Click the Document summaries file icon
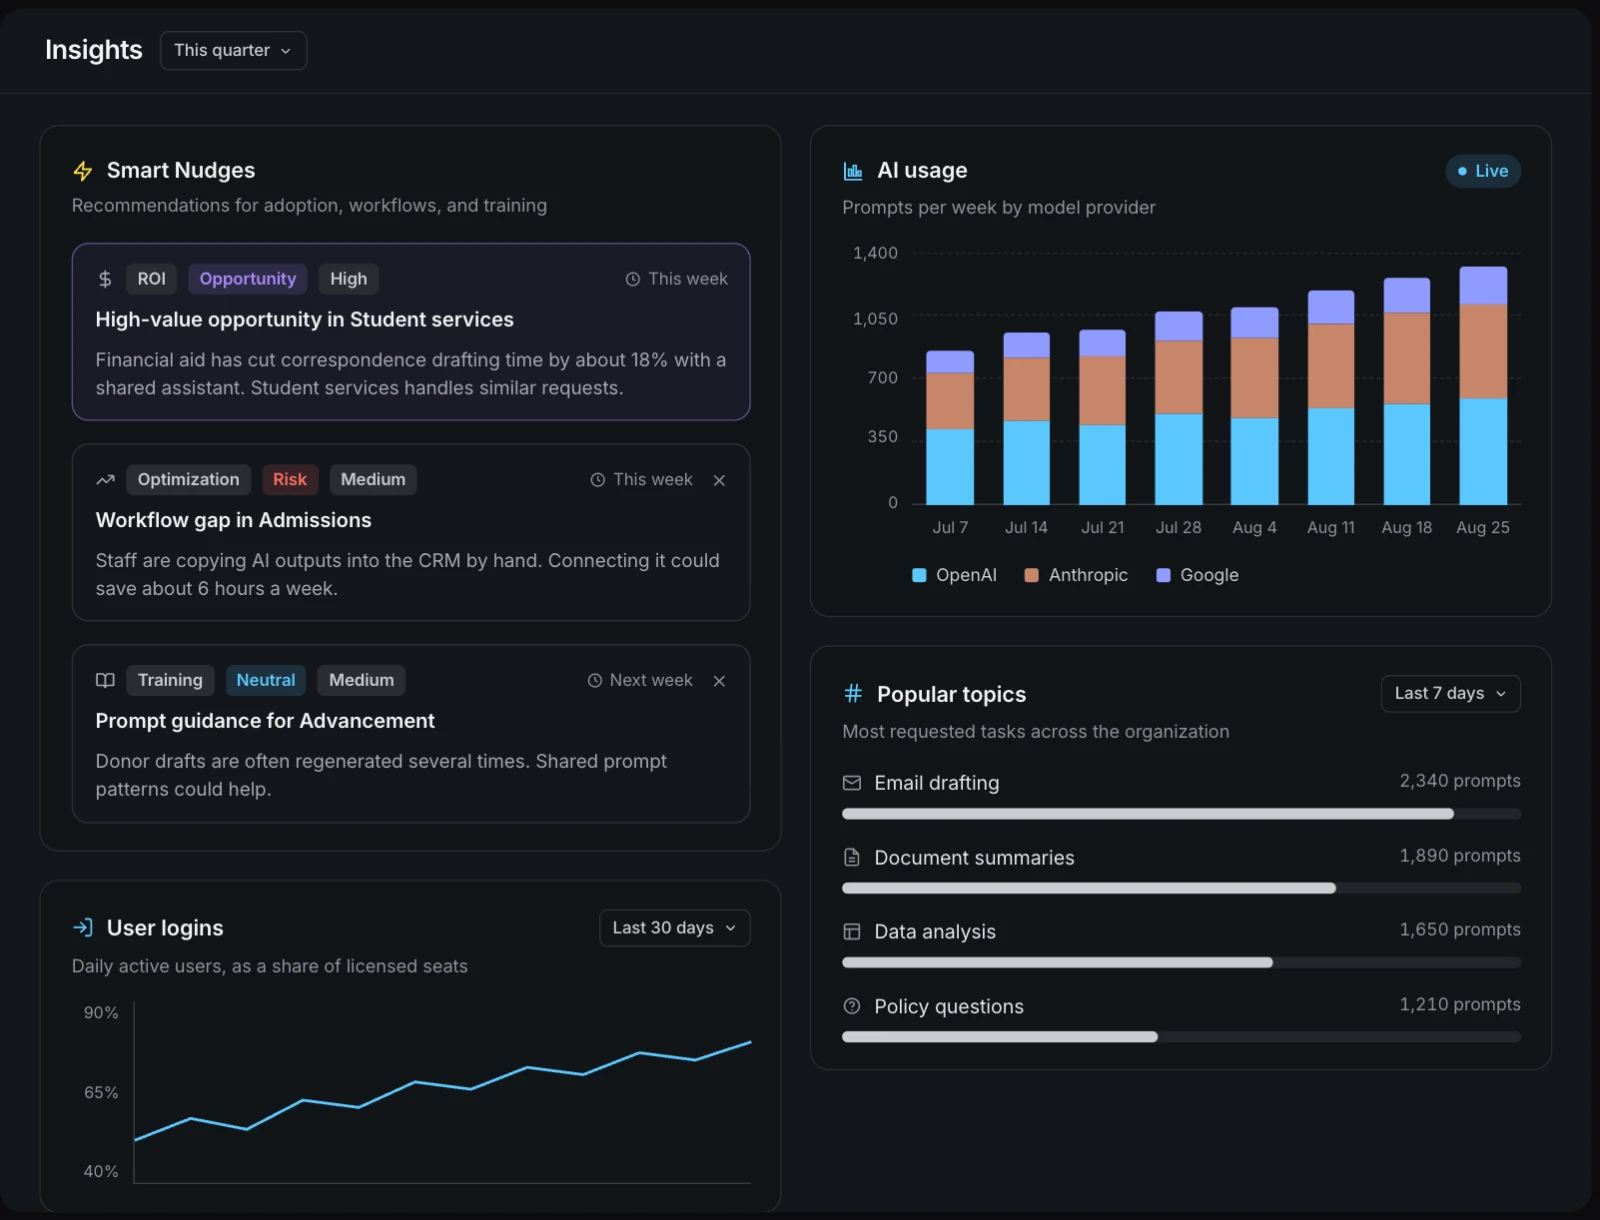This screenshot has width=1600, height=1220. [x=852, y=857]
